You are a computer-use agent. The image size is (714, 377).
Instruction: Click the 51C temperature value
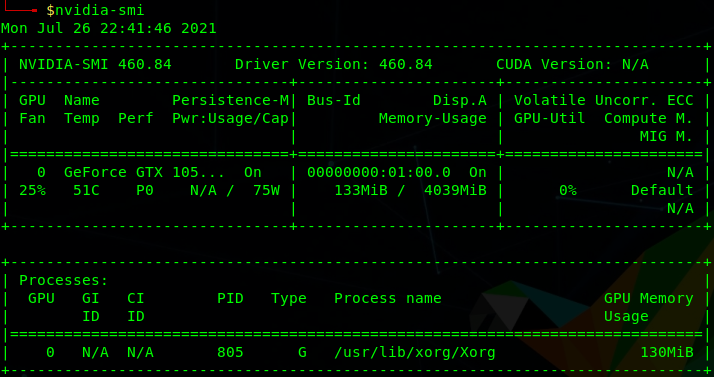click(x=86, y=191)
